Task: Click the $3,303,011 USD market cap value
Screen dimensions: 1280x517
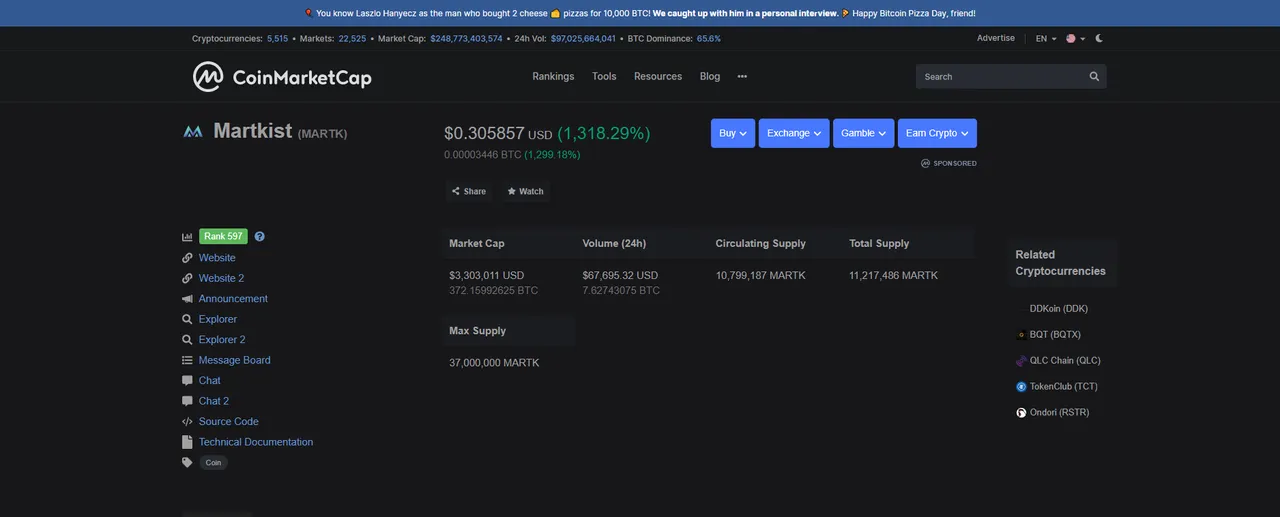Action: [486, 275]
